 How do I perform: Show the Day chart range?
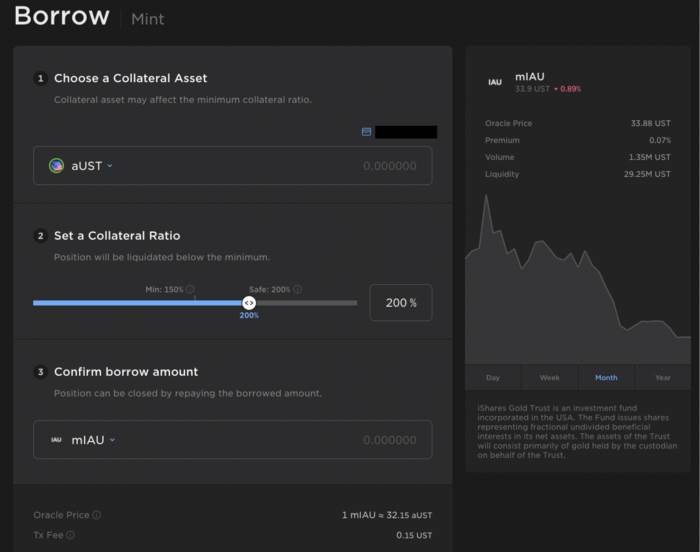click(x=493, y=378)
